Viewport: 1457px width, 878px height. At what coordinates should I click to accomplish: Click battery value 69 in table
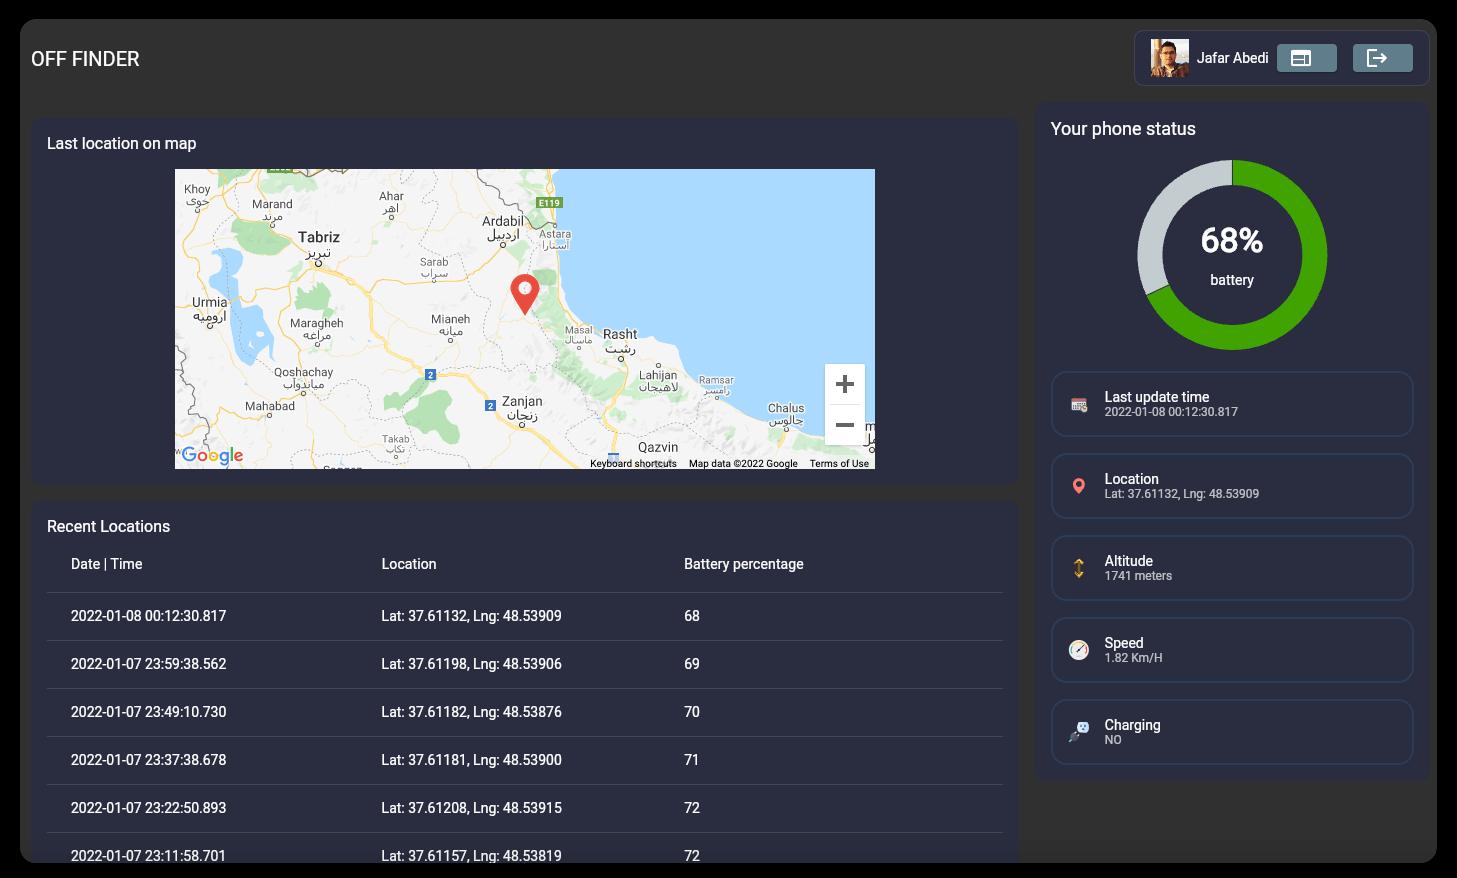point(692,664)
